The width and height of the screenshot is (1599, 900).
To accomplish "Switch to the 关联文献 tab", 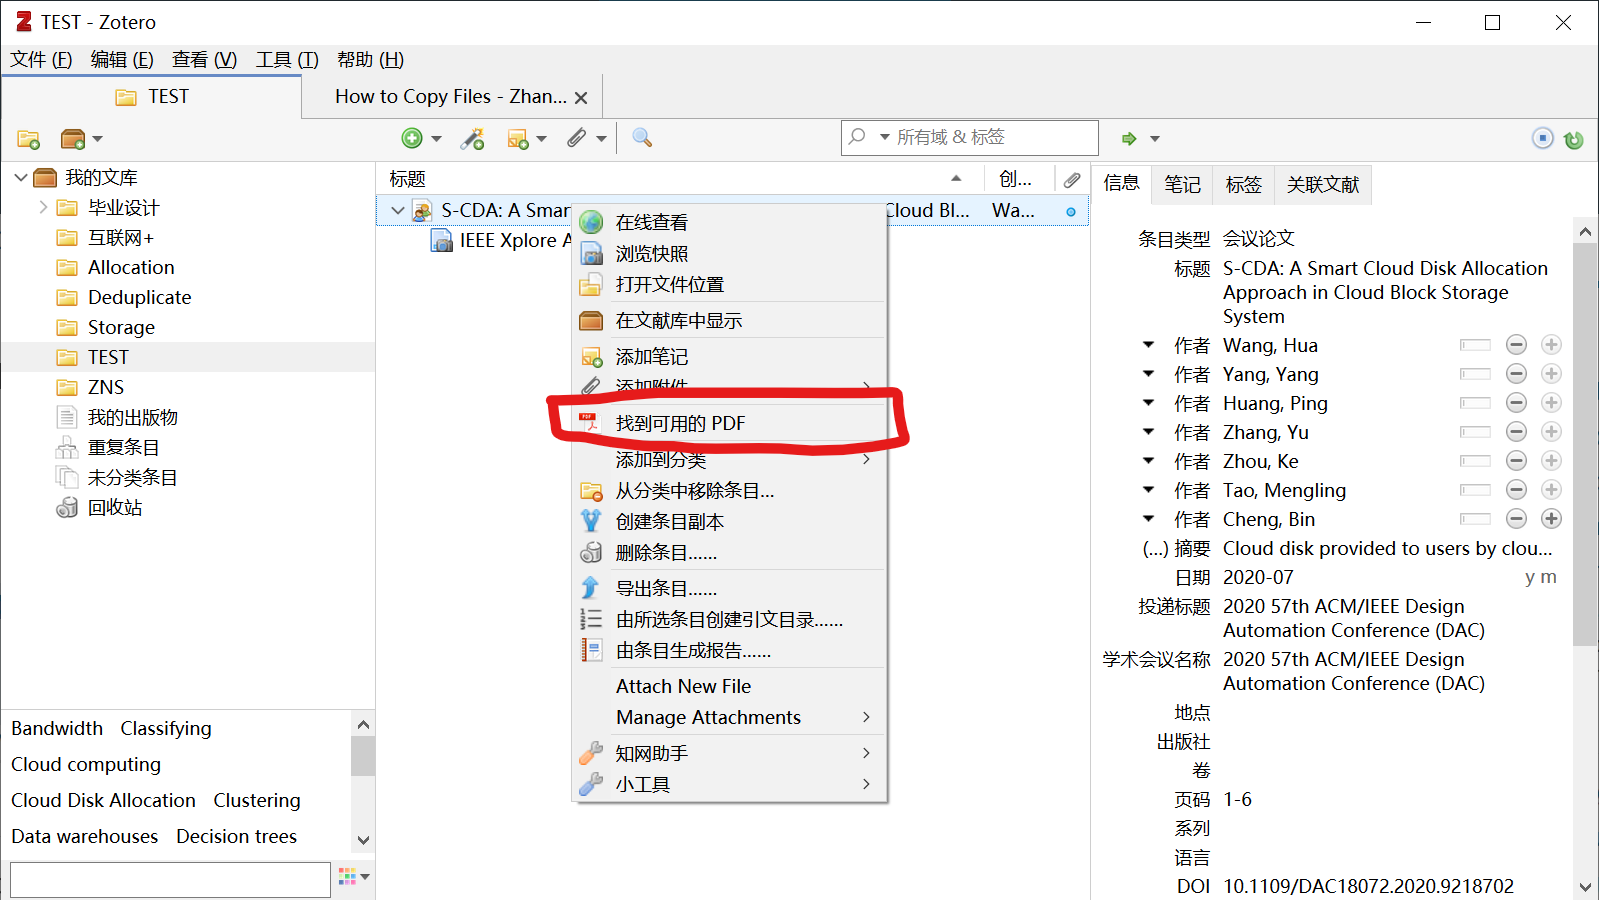I will pos(1323,184).
